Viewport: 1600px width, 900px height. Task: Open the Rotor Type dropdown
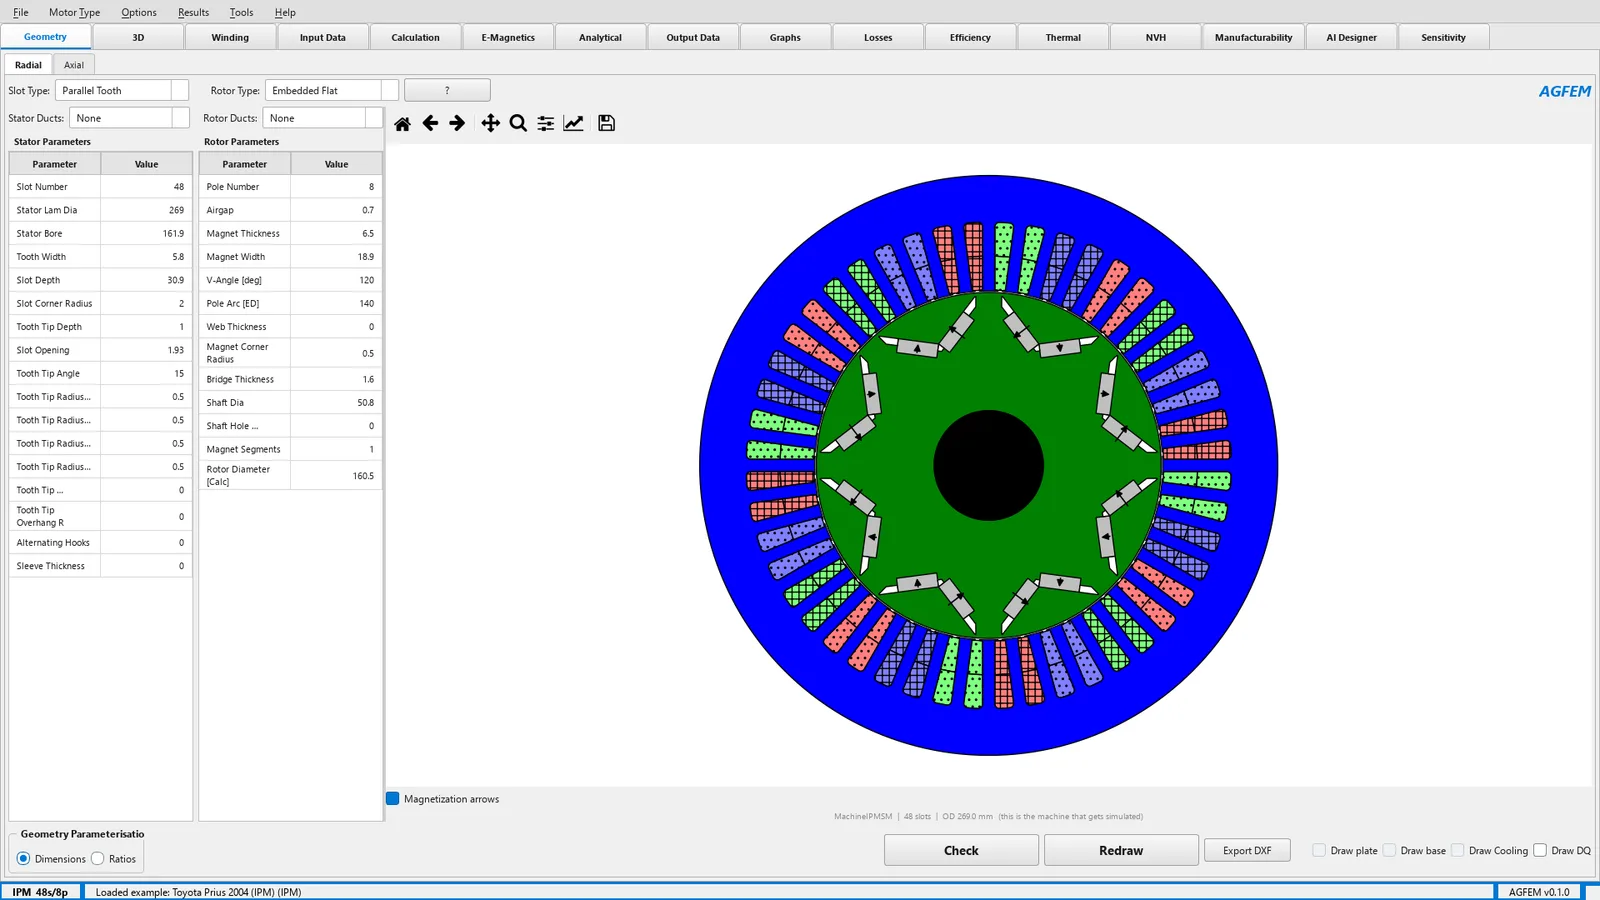(x=332, y=91)
